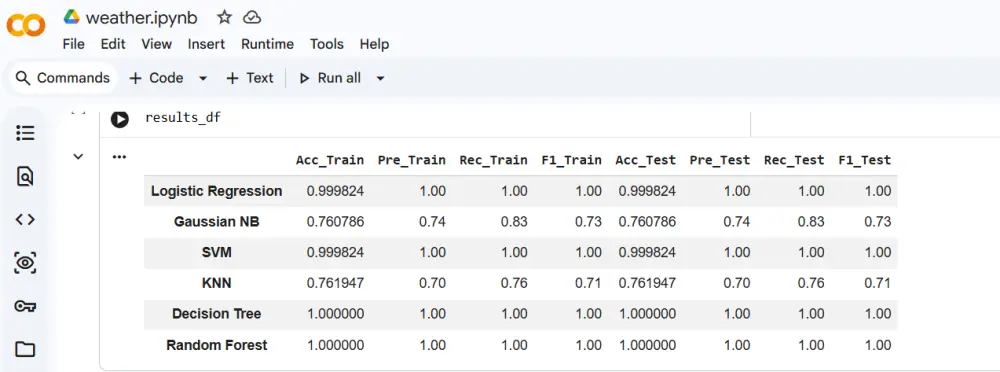
Task: Open the Tools menu
Action: 327,44
